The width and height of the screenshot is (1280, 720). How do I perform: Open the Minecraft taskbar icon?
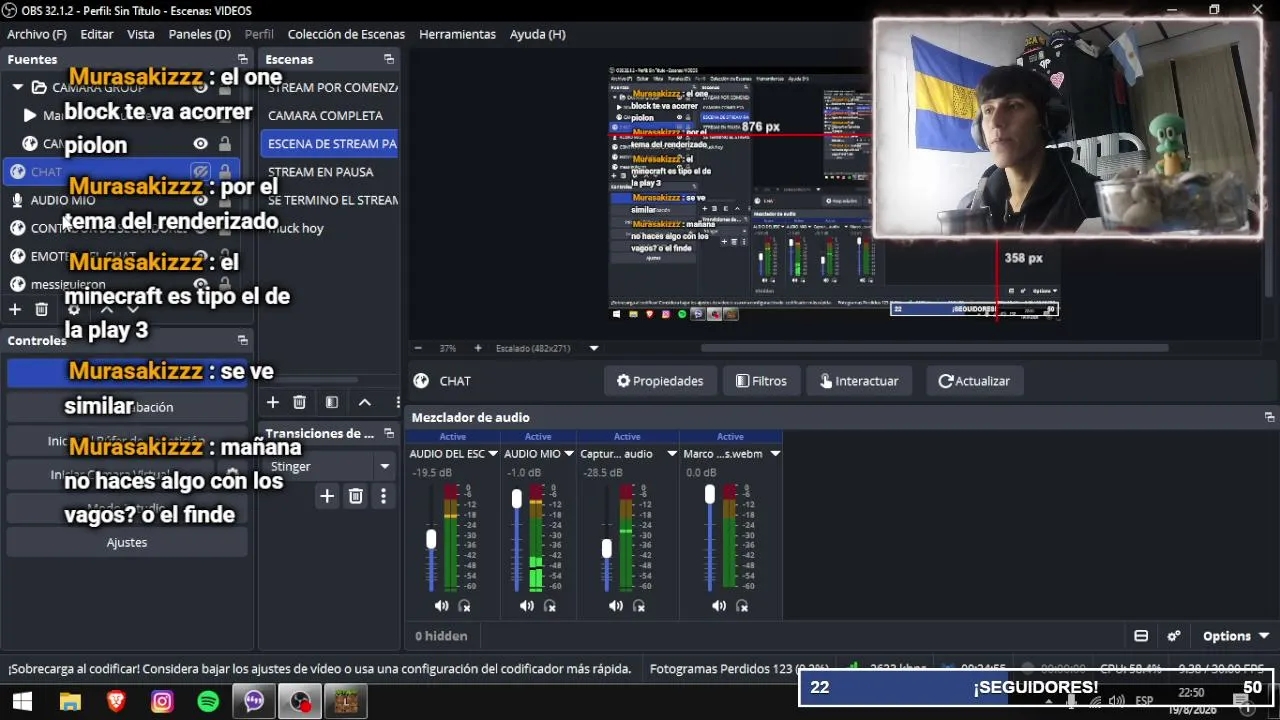tap(346, 702)
